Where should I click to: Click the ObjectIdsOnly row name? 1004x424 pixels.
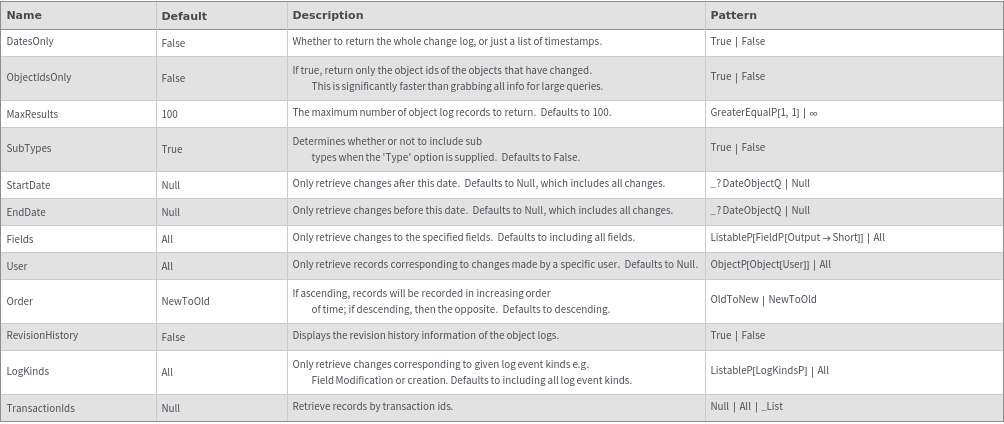coord(39,77)
